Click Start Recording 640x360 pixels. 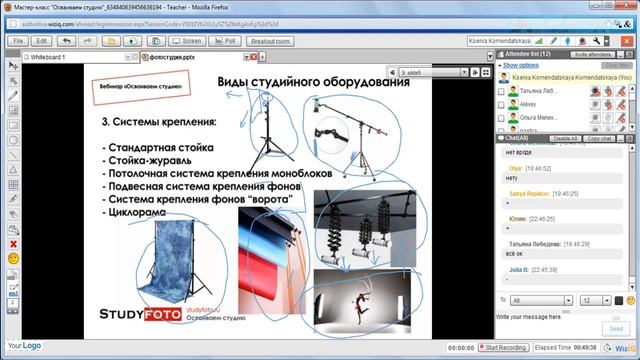tap(504, 348)
